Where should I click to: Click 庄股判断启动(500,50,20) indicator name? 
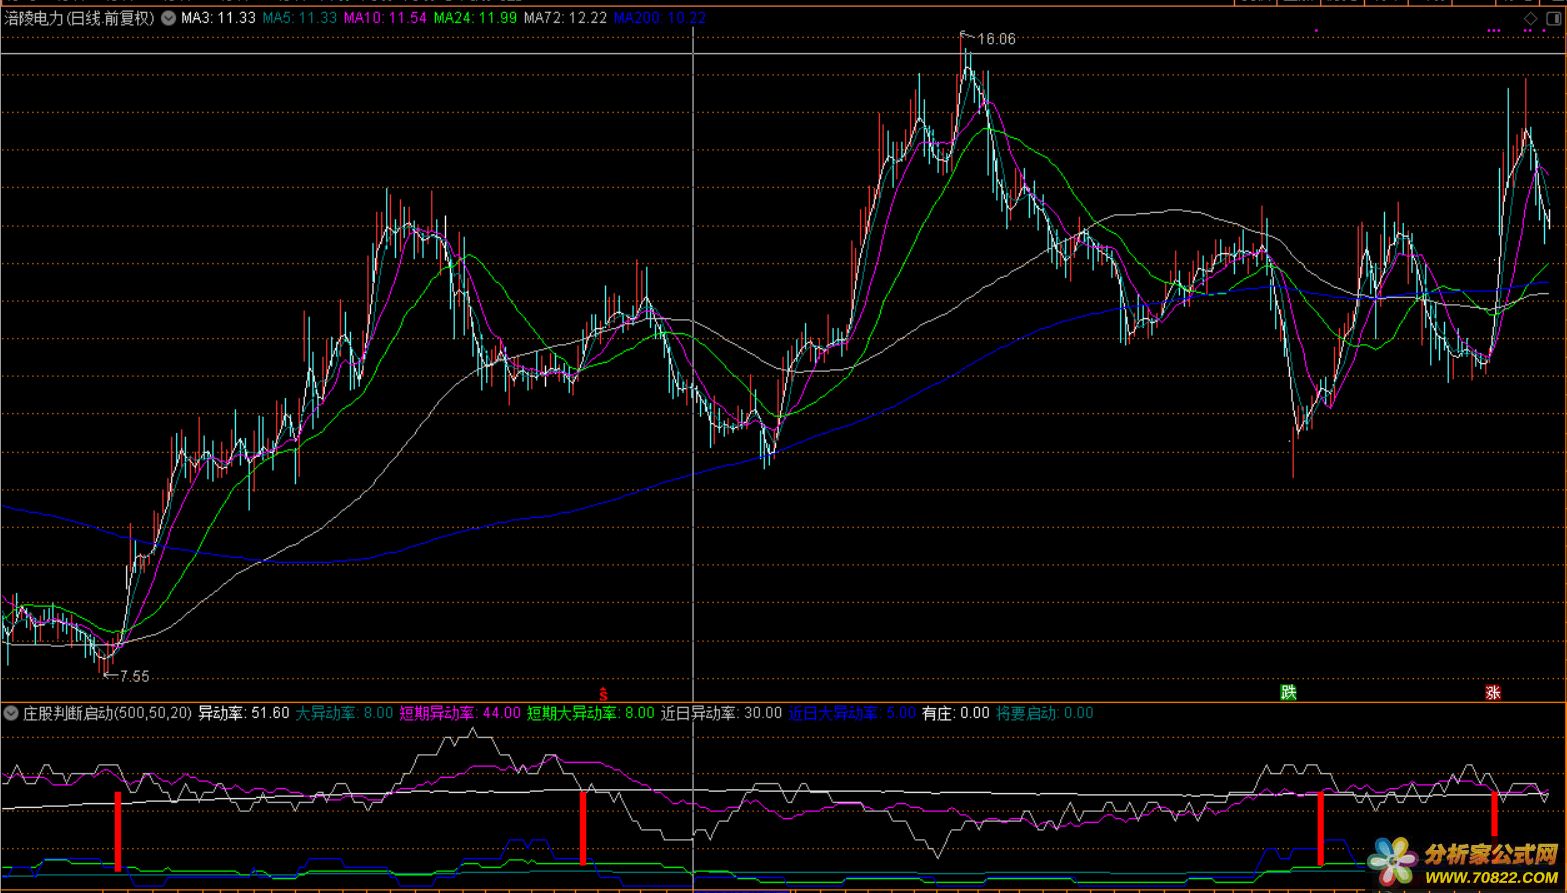108,713
